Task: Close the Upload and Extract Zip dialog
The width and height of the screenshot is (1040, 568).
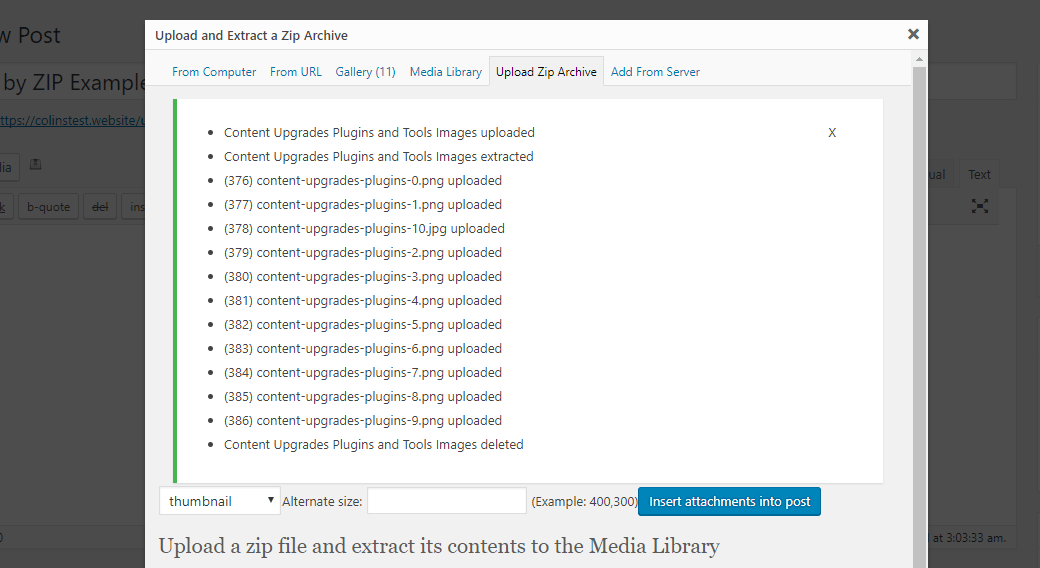Action: click(913, 34)
